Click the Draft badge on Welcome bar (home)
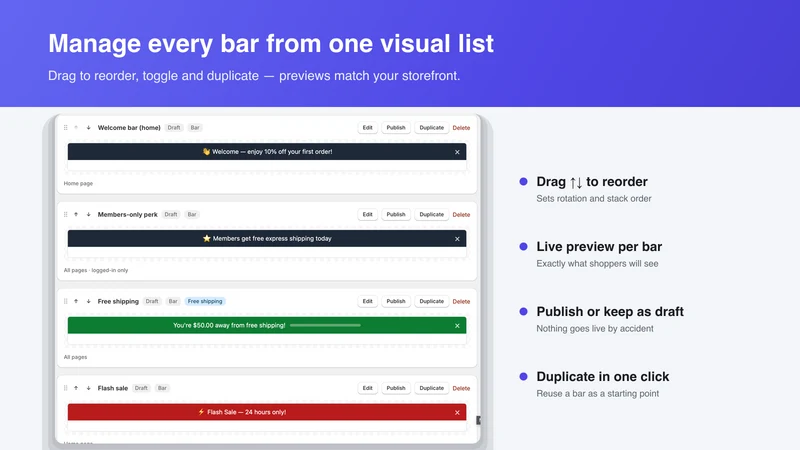Image resolution: width=800 pixels, height=450 pixels. click(x=174, y=128)
